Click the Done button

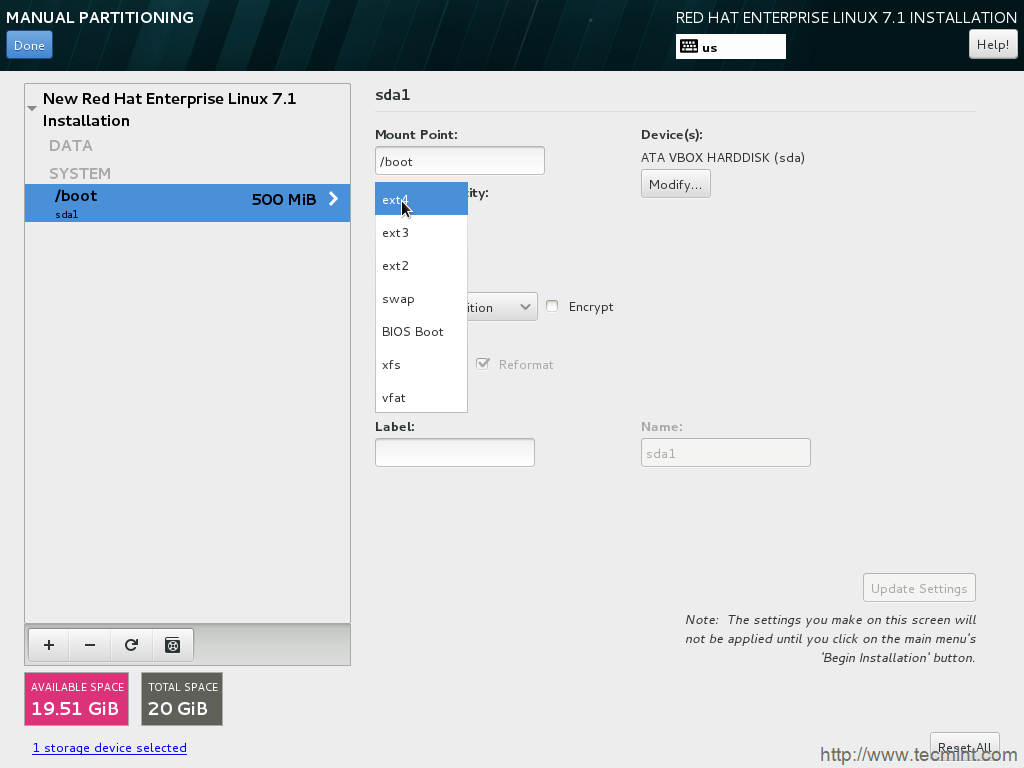[29, 46]
